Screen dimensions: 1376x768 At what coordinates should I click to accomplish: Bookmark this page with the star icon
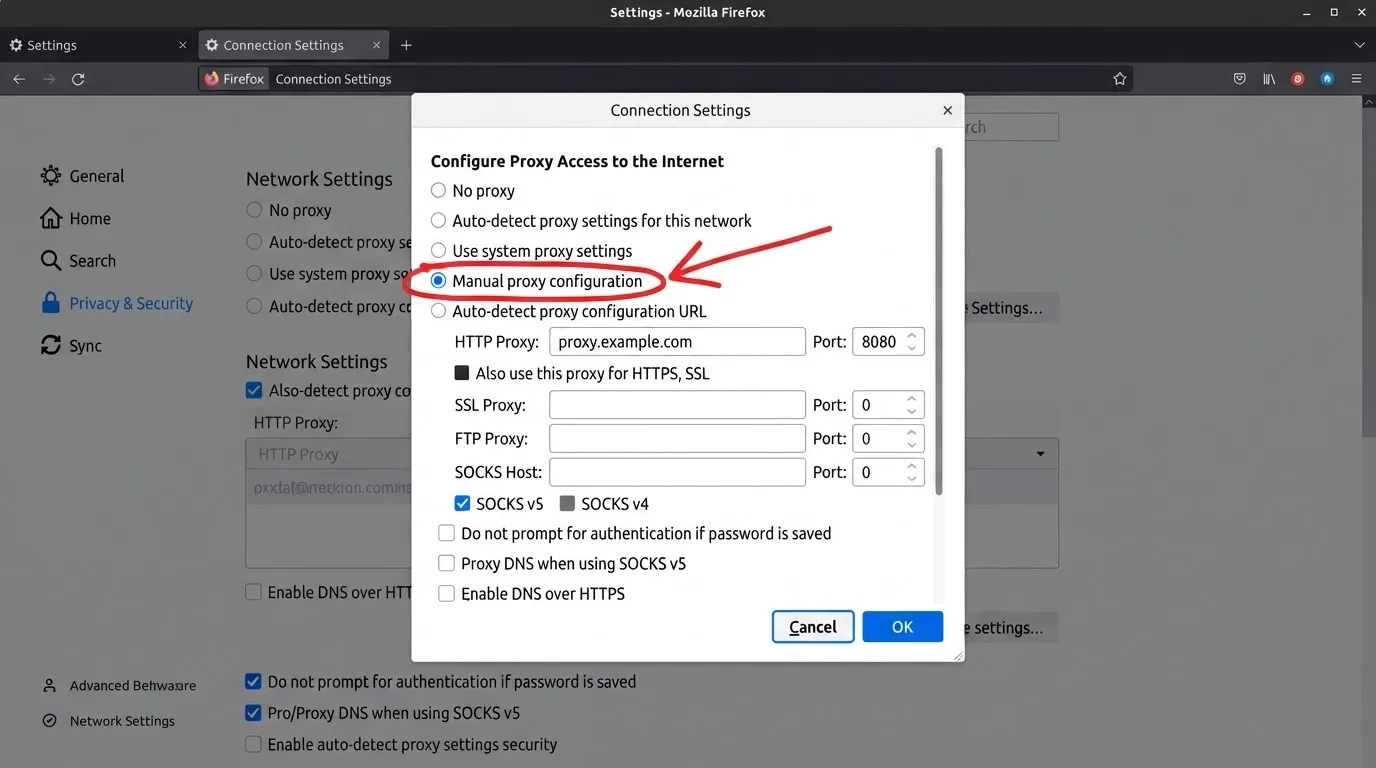[x=1120, y=79]
